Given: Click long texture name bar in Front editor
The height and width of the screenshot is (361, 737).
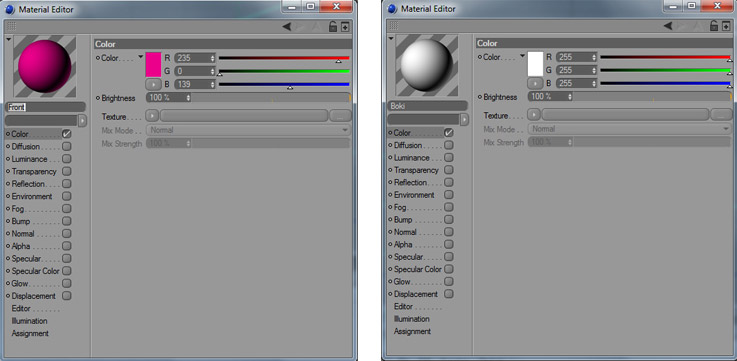Looking at the screenshot, I should point(244,116).
